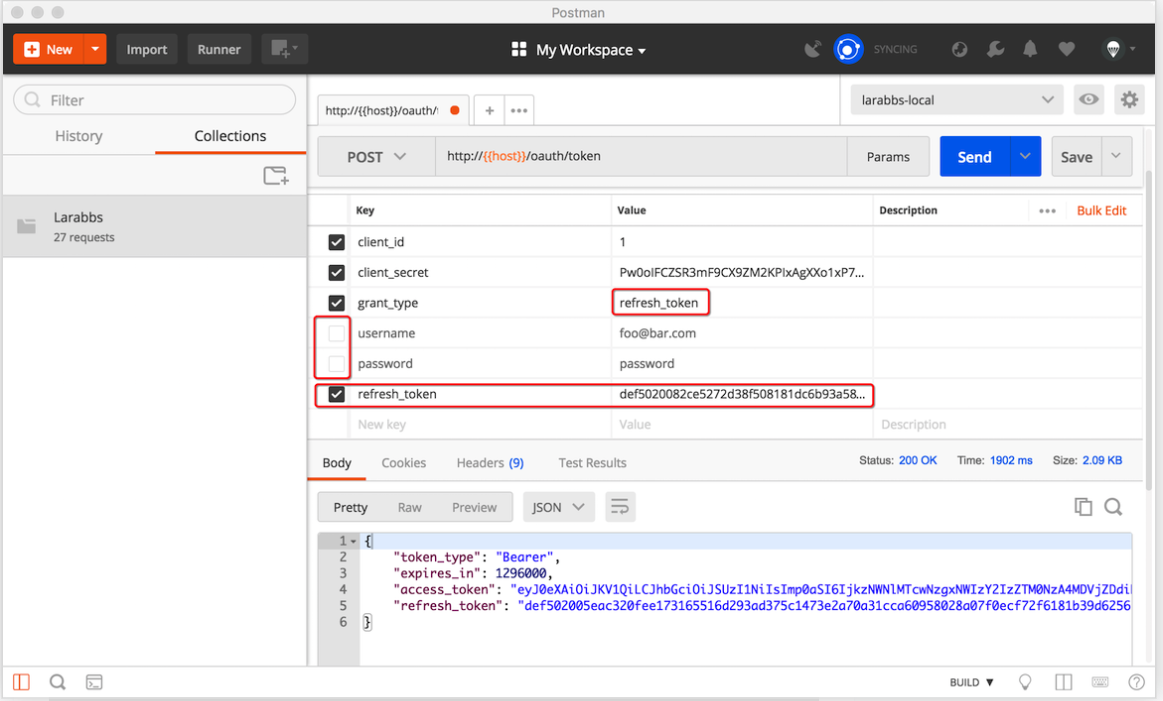Toggle sidebar icon in status bar
Screen dimensions: 1163x701
(22, 682)
